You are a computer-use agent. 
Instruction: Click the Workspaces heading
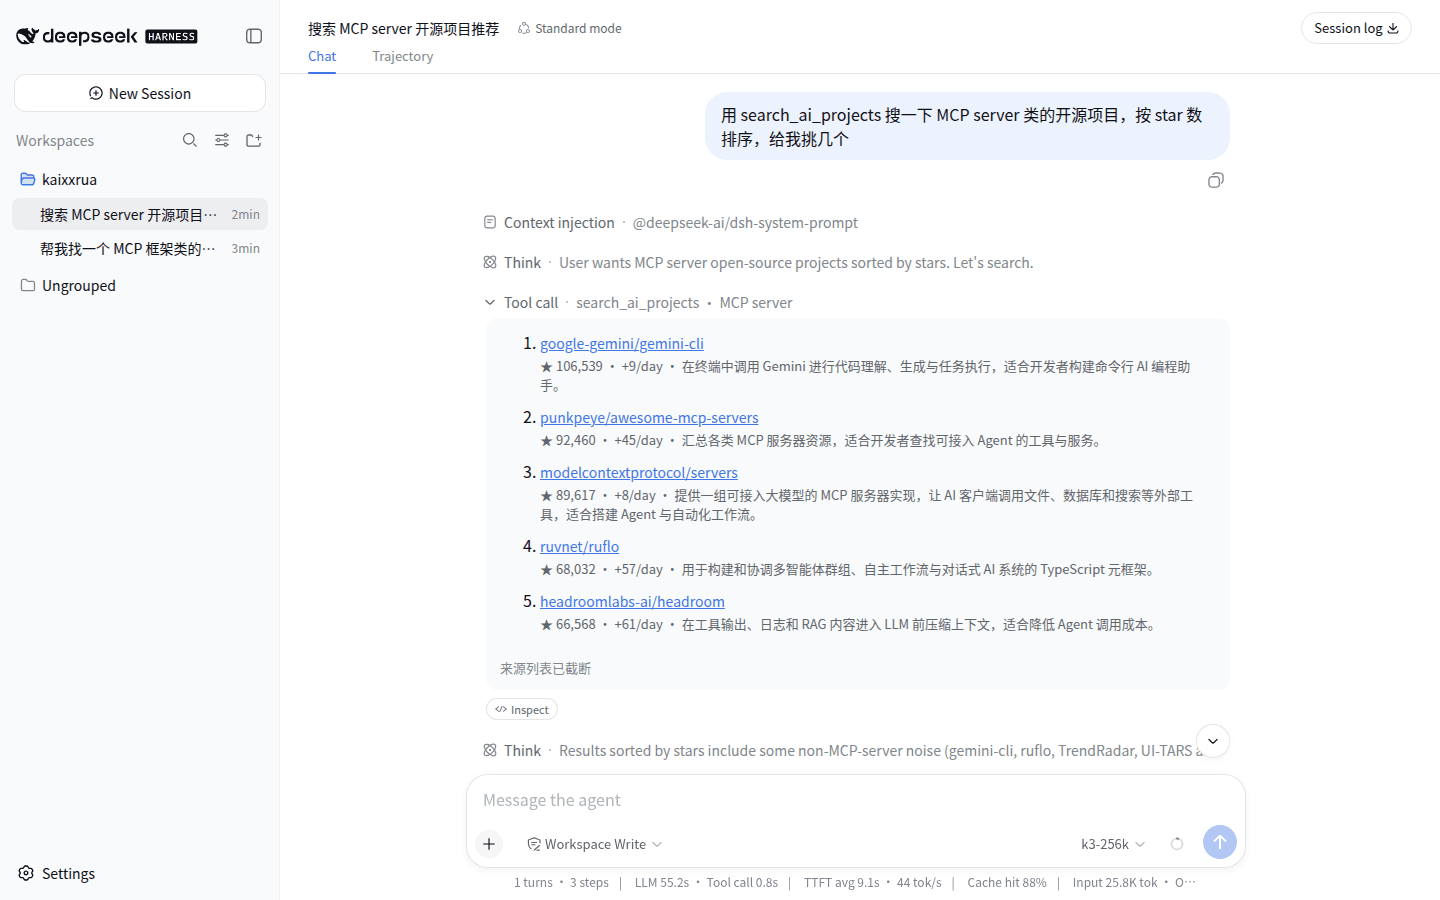click(55, 140)
